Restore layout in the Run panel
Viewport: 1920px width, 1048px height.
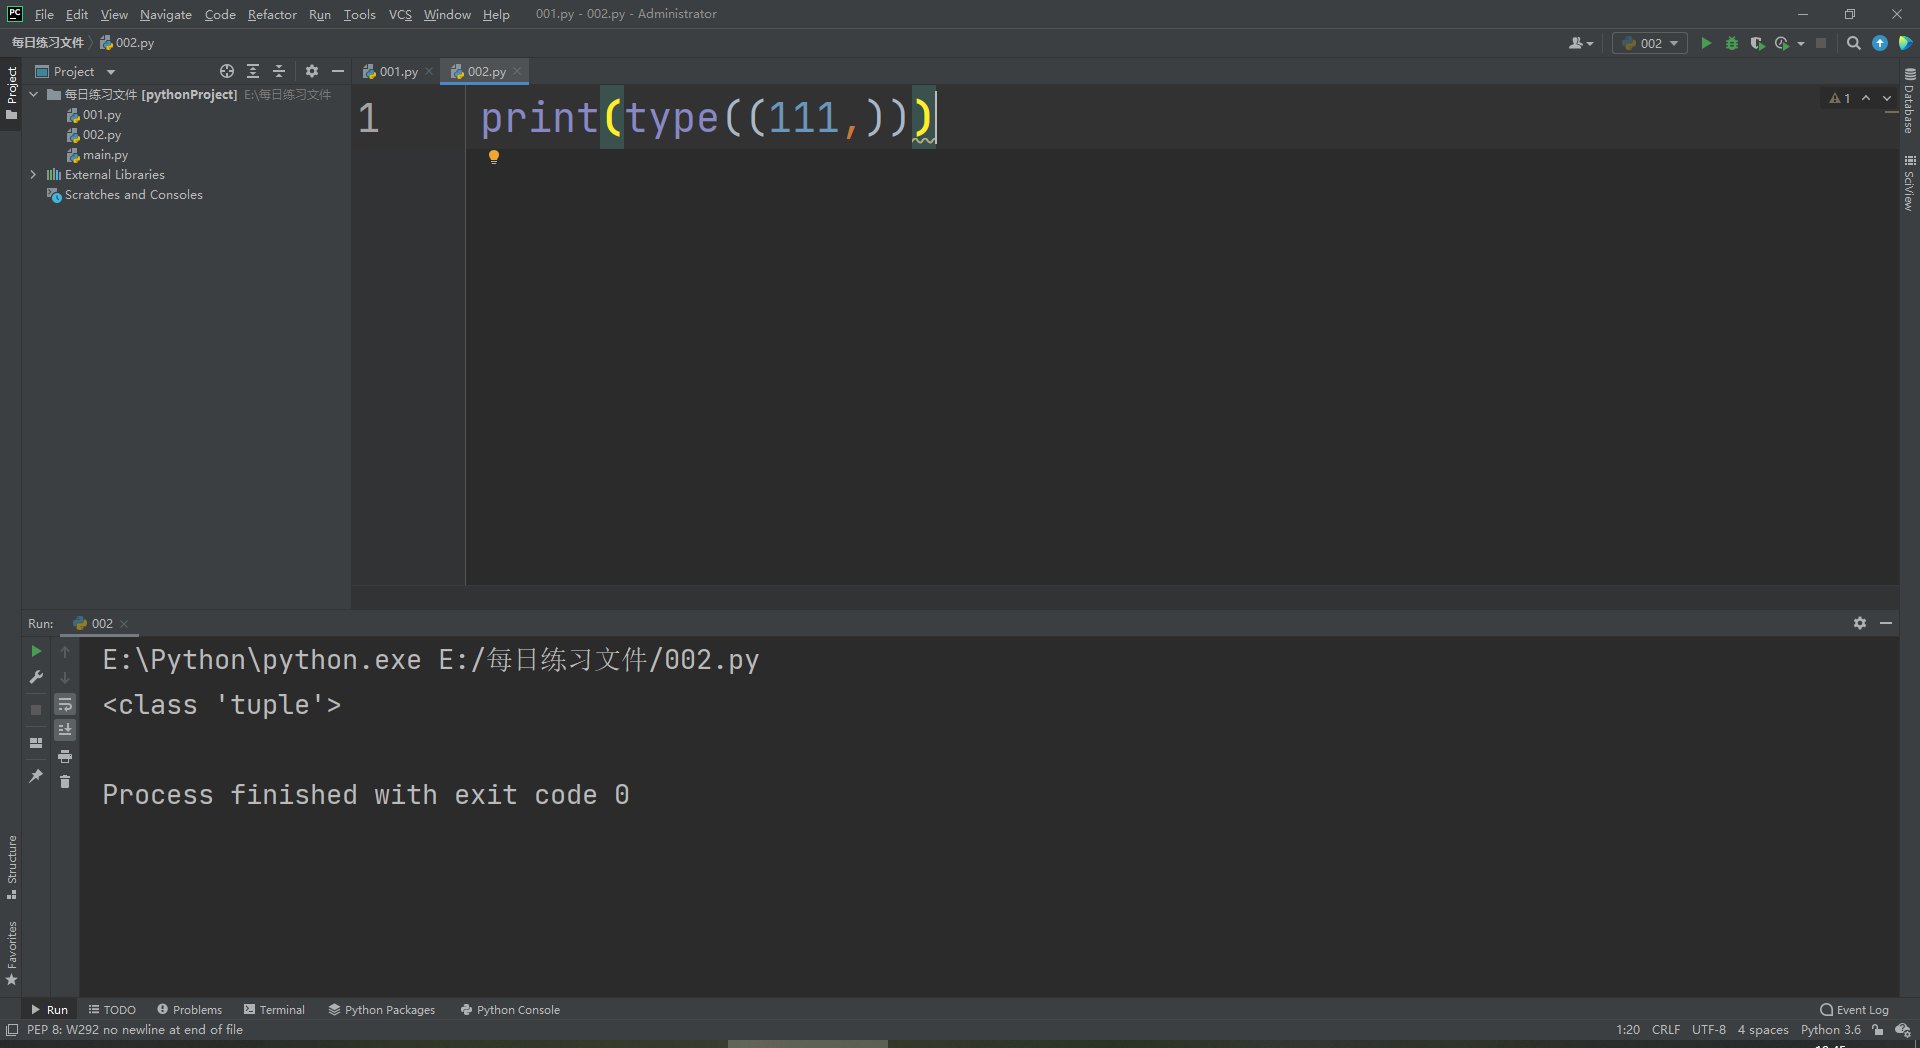36,743
